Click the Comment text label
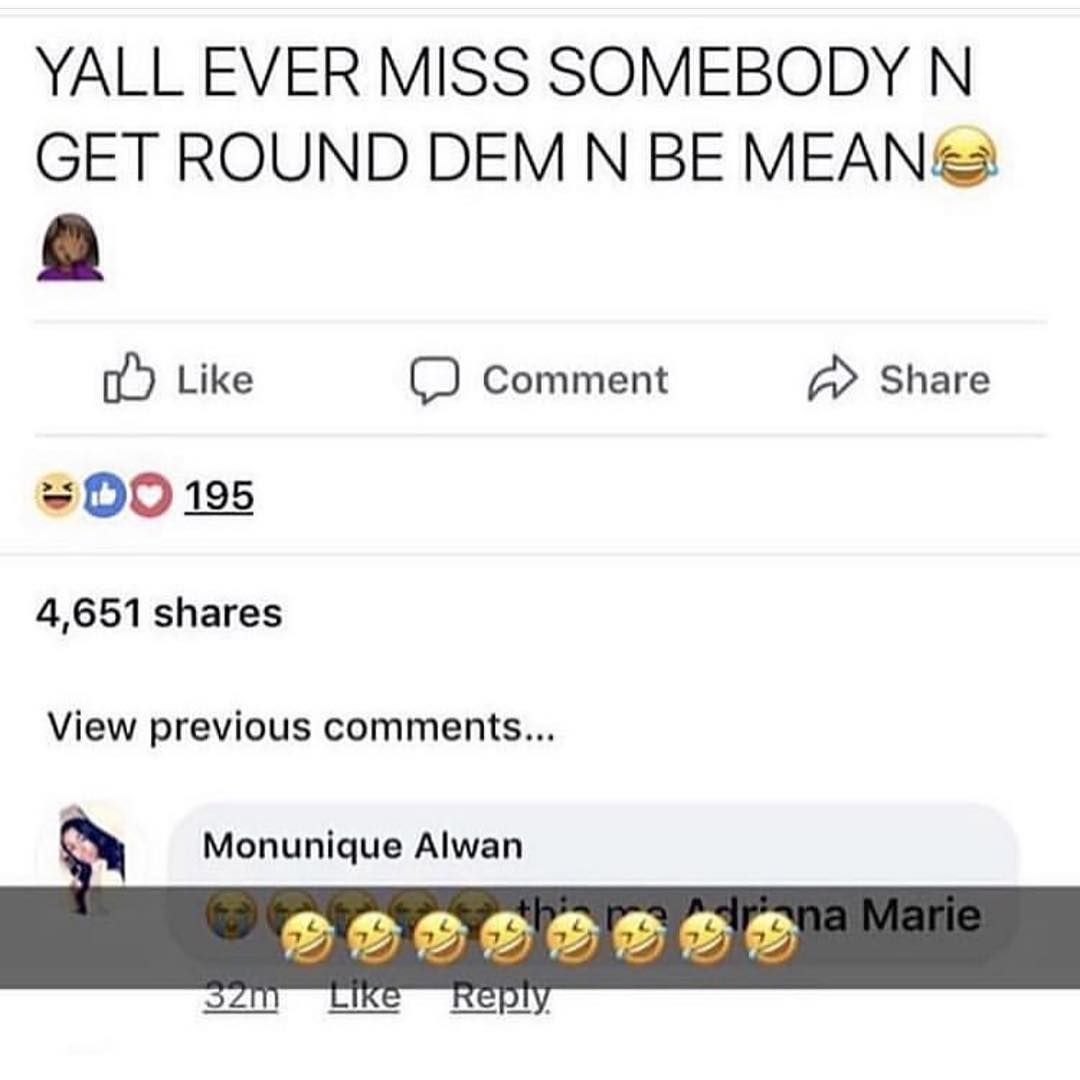Image resolution: width=1080 pixels, height=1080 pixels. point(575,380)
